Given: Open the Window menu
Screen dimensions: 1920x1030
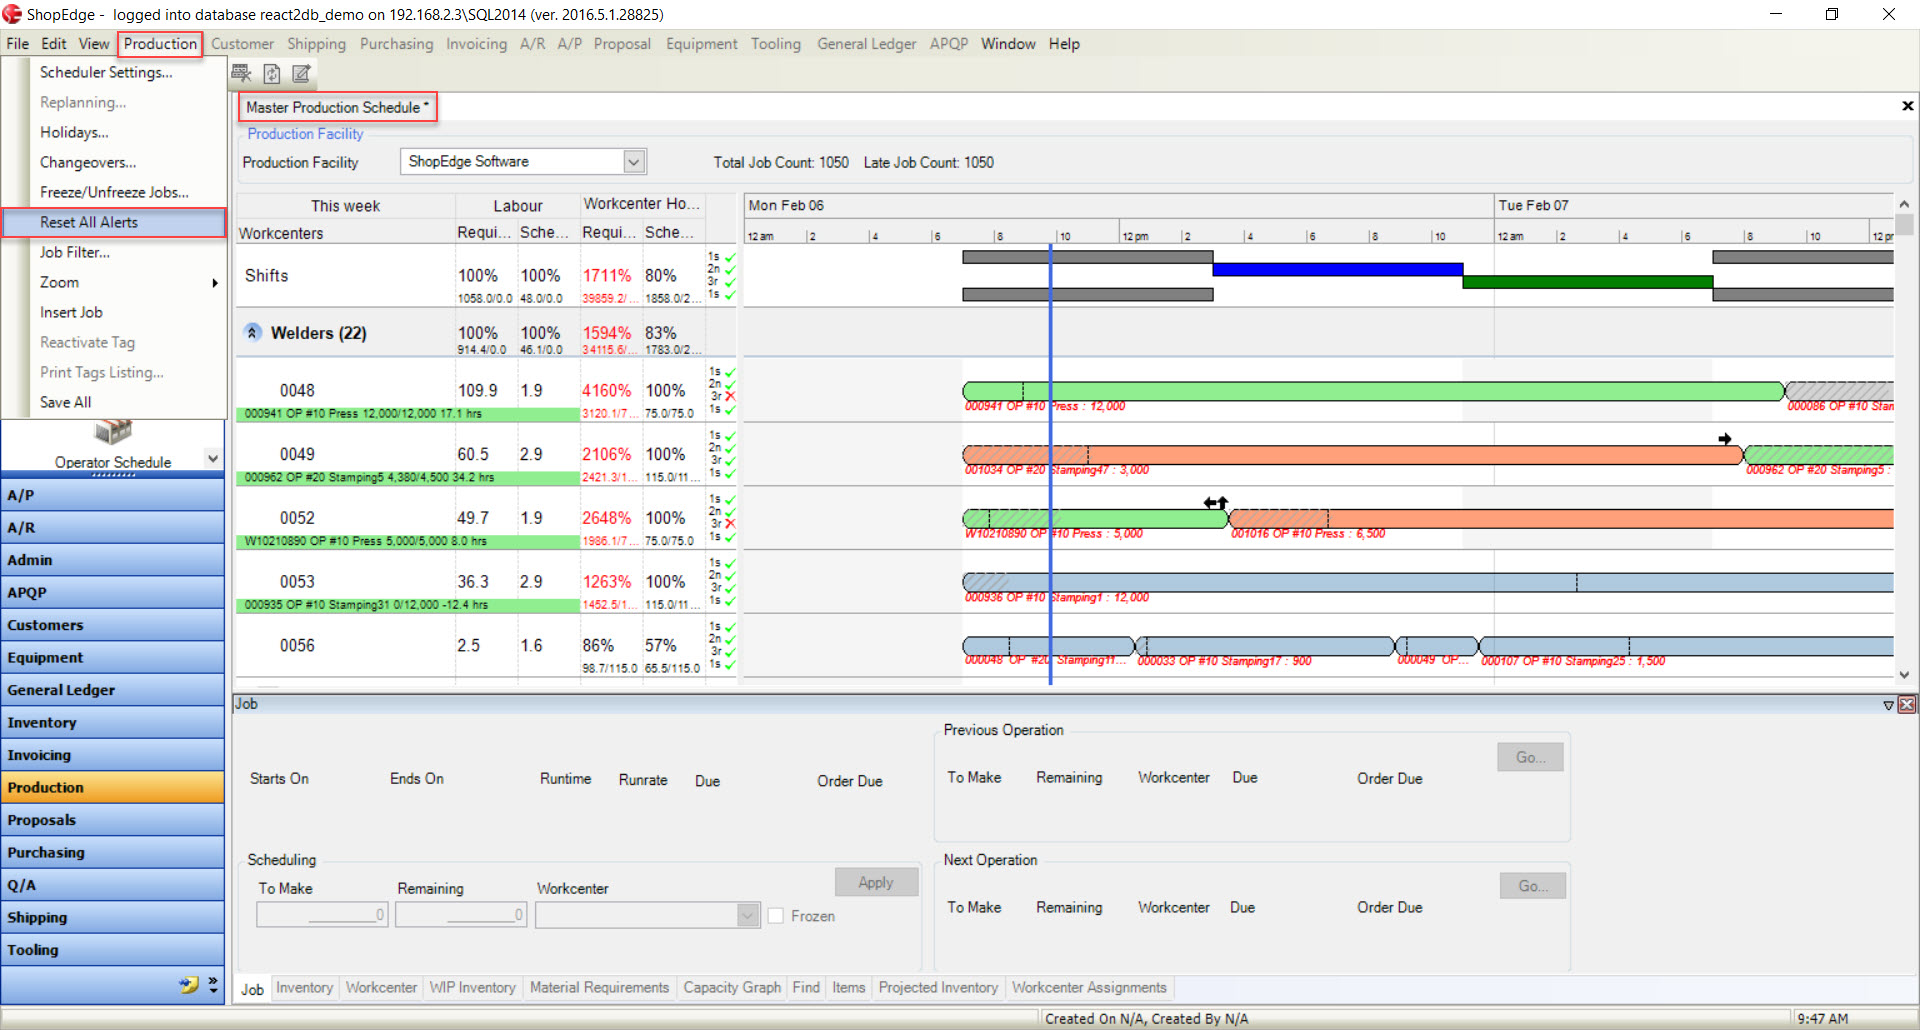Looking at the screenshot, I should tap(1008, 44).
